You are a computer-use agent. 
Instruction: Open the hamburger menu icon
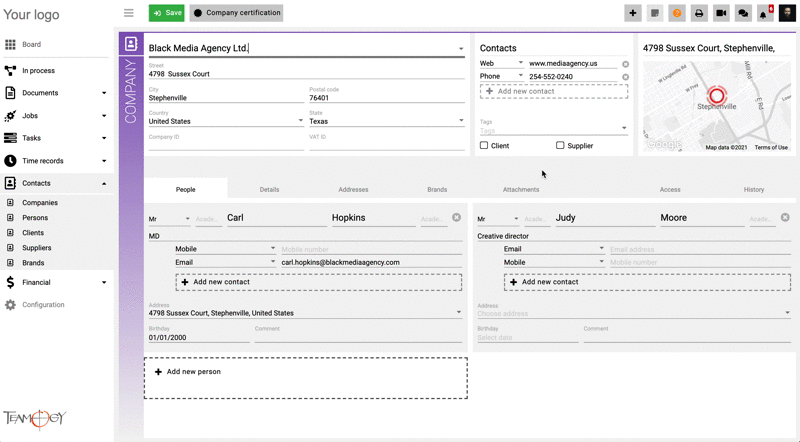[129, 13]
